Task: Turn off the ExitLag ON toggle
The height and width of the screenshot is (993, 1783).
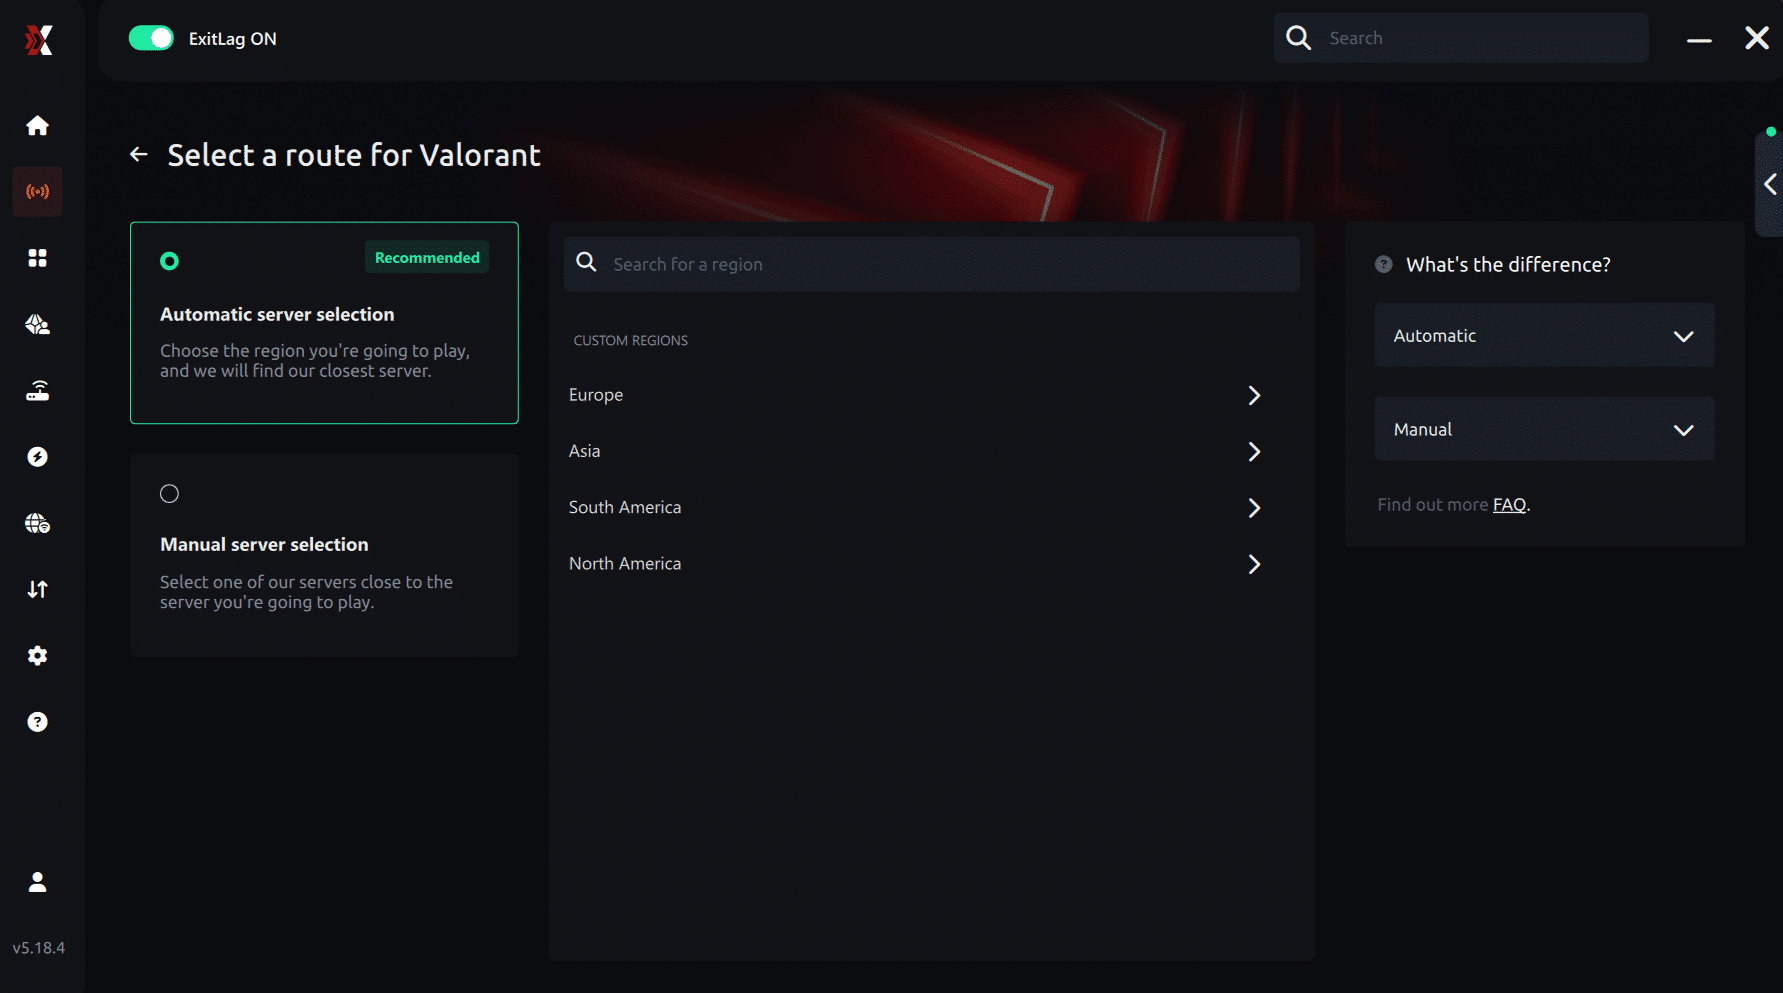Action: (x=151, y=38)
